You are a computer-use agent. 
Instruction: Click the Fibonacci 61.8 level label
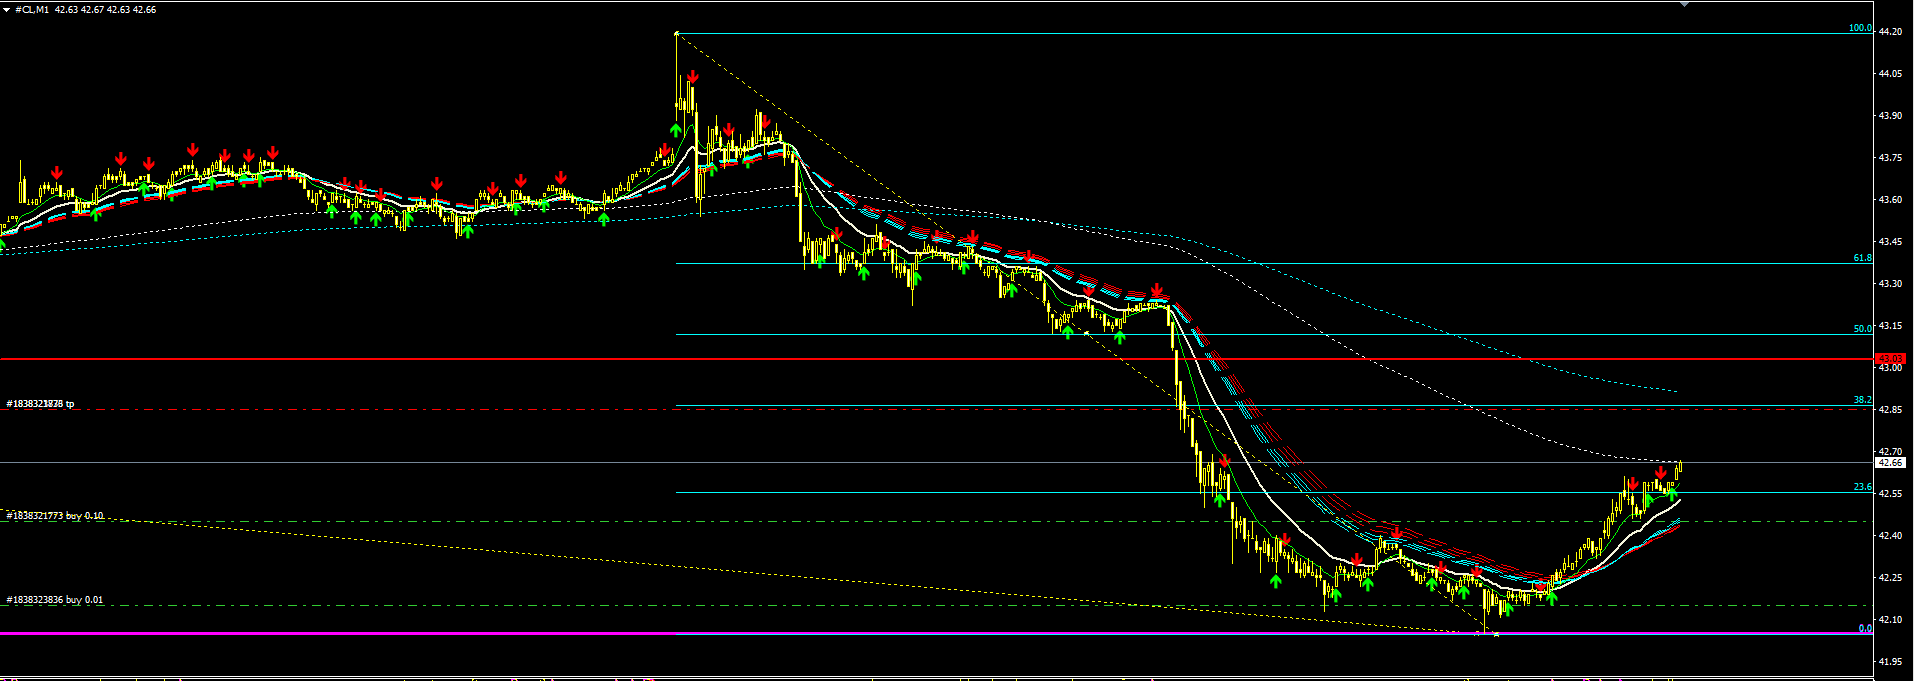tap(1862, 258)
